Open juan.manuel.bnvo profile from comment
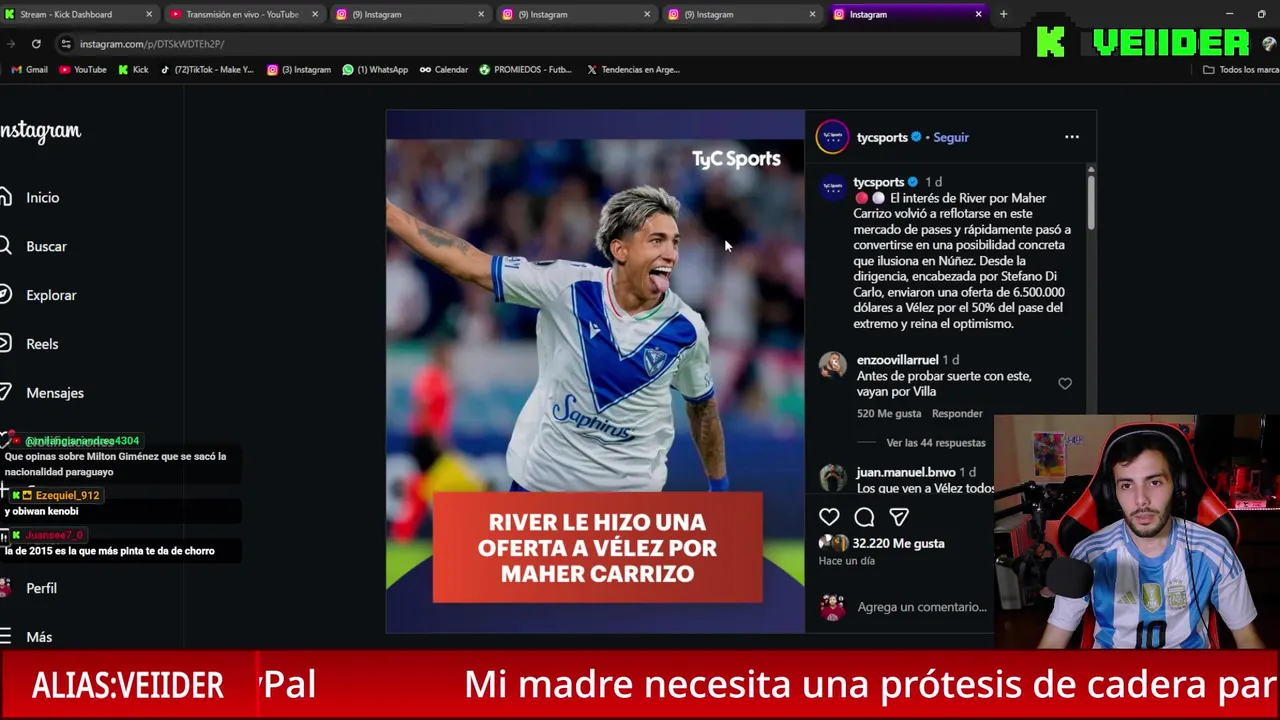Screen dimensions: 1280x720 point(906,472)
